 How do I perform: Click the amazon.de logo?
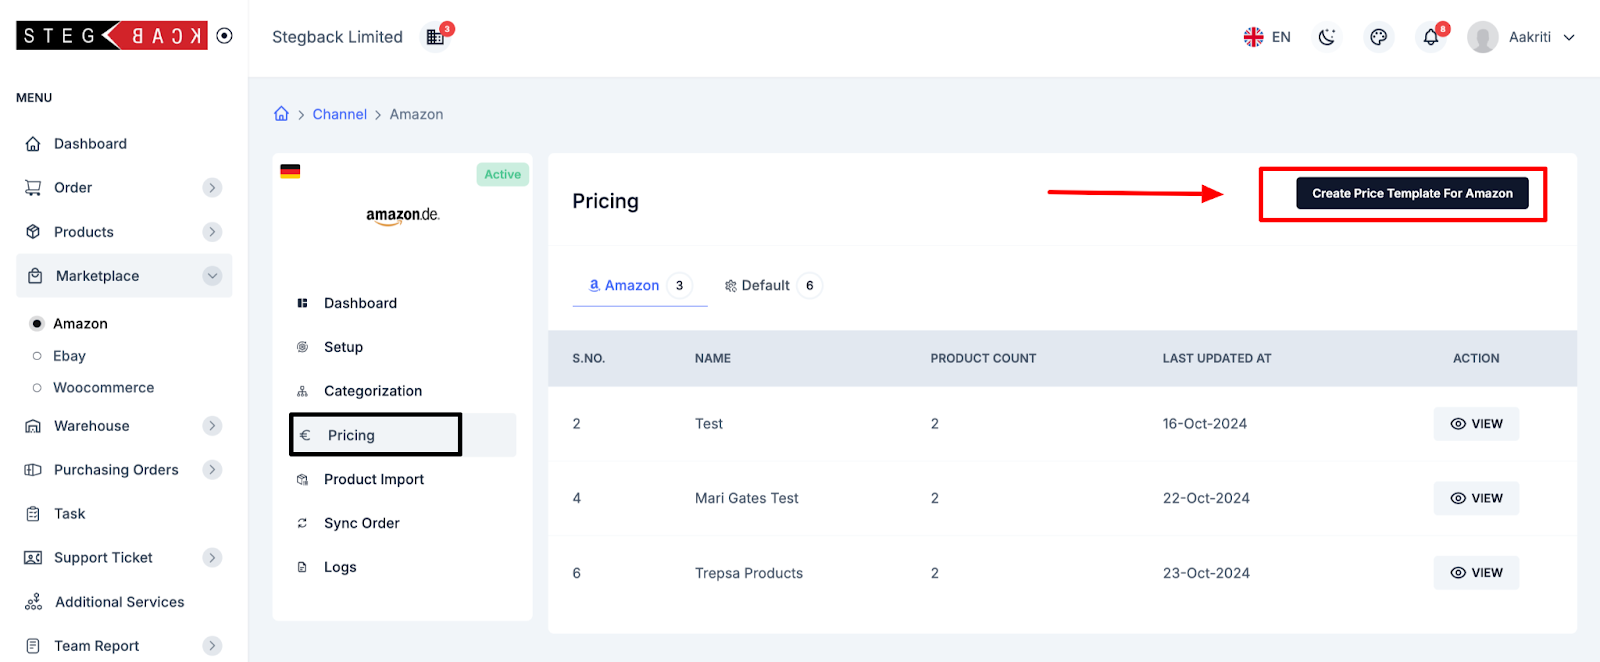point(403,215)
